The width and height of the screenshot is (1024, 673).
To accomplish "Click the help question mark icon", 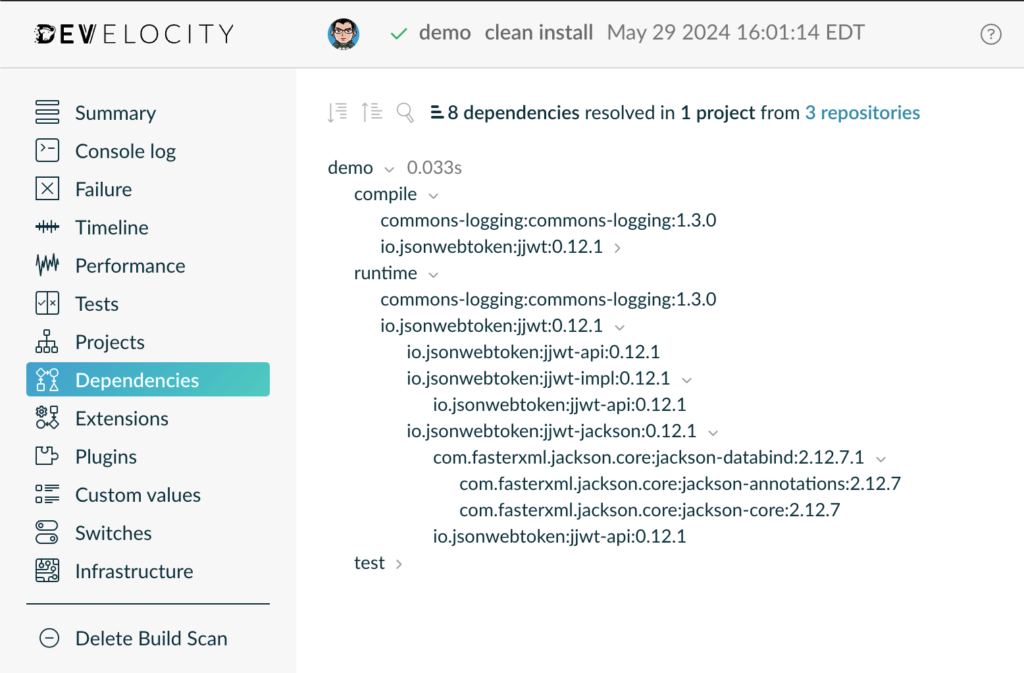I will point(990,34).
